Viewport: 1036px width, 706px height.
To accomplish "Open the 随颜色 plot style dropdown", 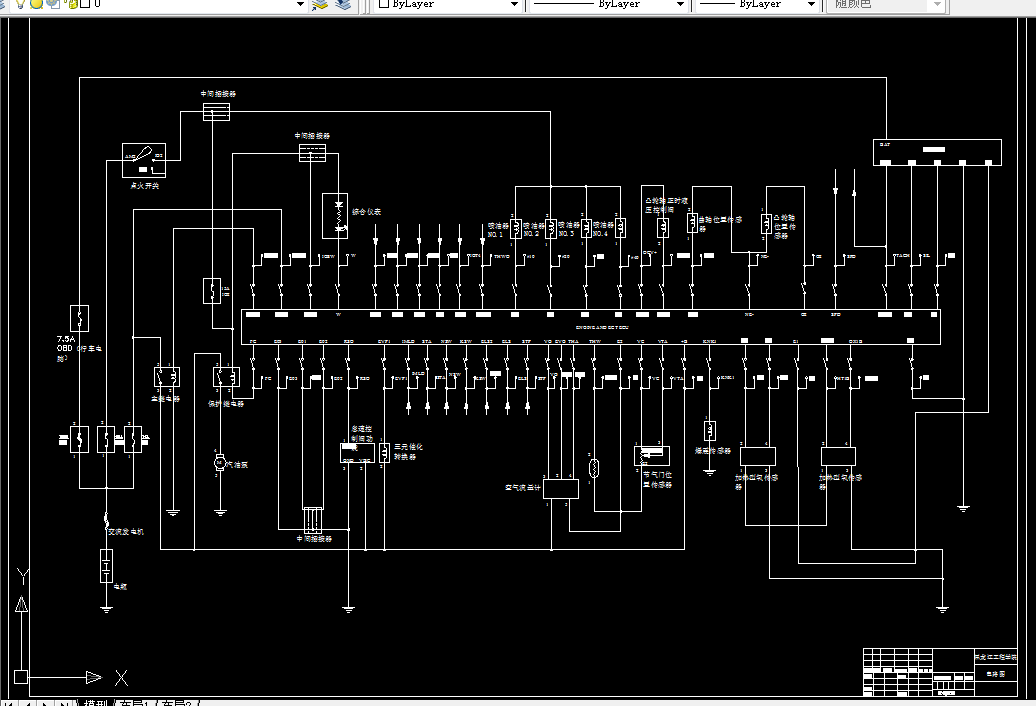I will 937,5.
